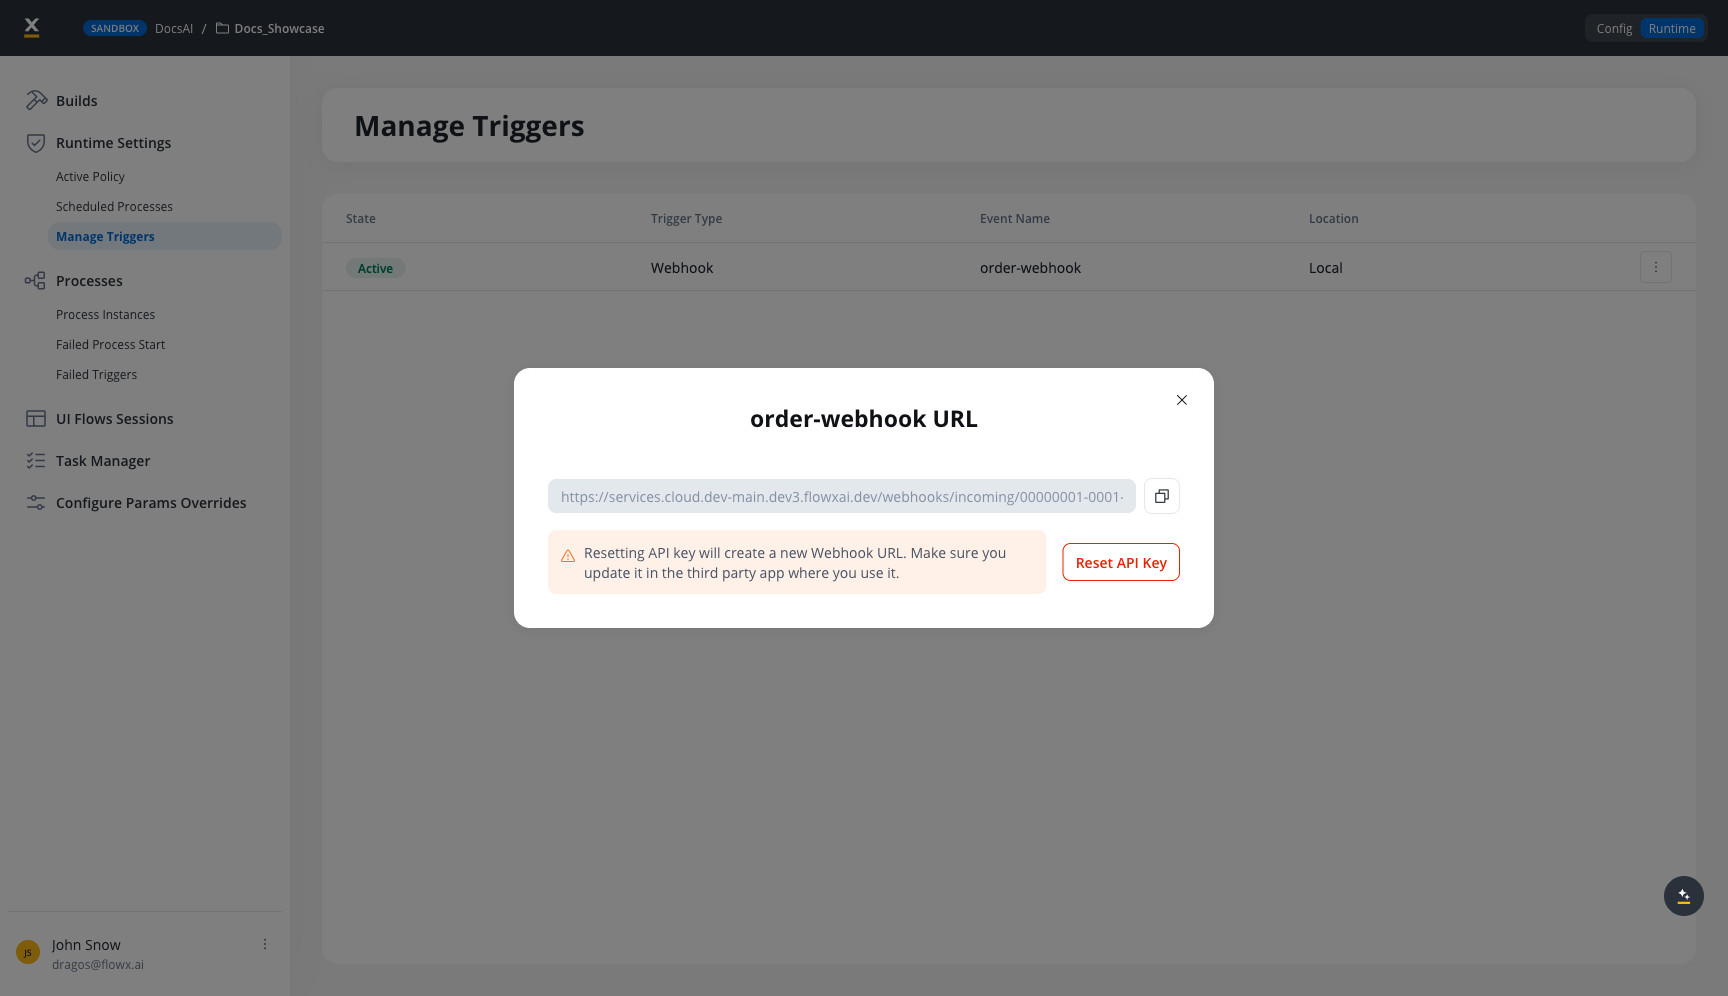Image resolution: width=1728 pixels, height=996 pixels.
Task: Copy the webhook URL using the copy icon
Action: 1161,496
